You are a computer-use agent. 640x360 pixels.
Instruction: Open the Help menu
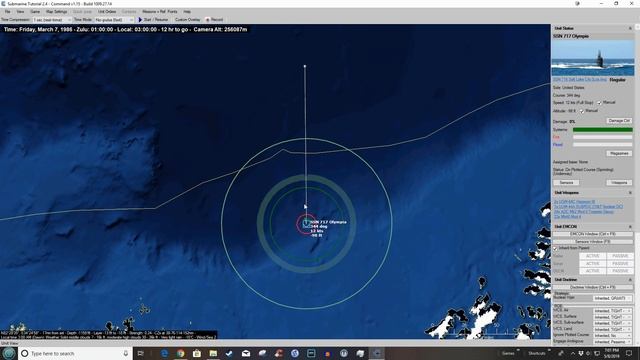(x=187, y=11)
